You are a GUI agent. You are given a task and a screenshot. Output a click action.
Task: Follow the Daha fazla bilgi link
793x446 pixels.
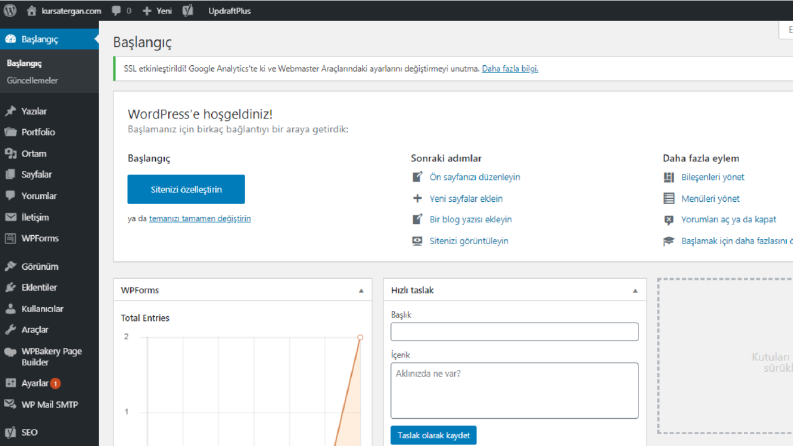[x=510, y=68]
